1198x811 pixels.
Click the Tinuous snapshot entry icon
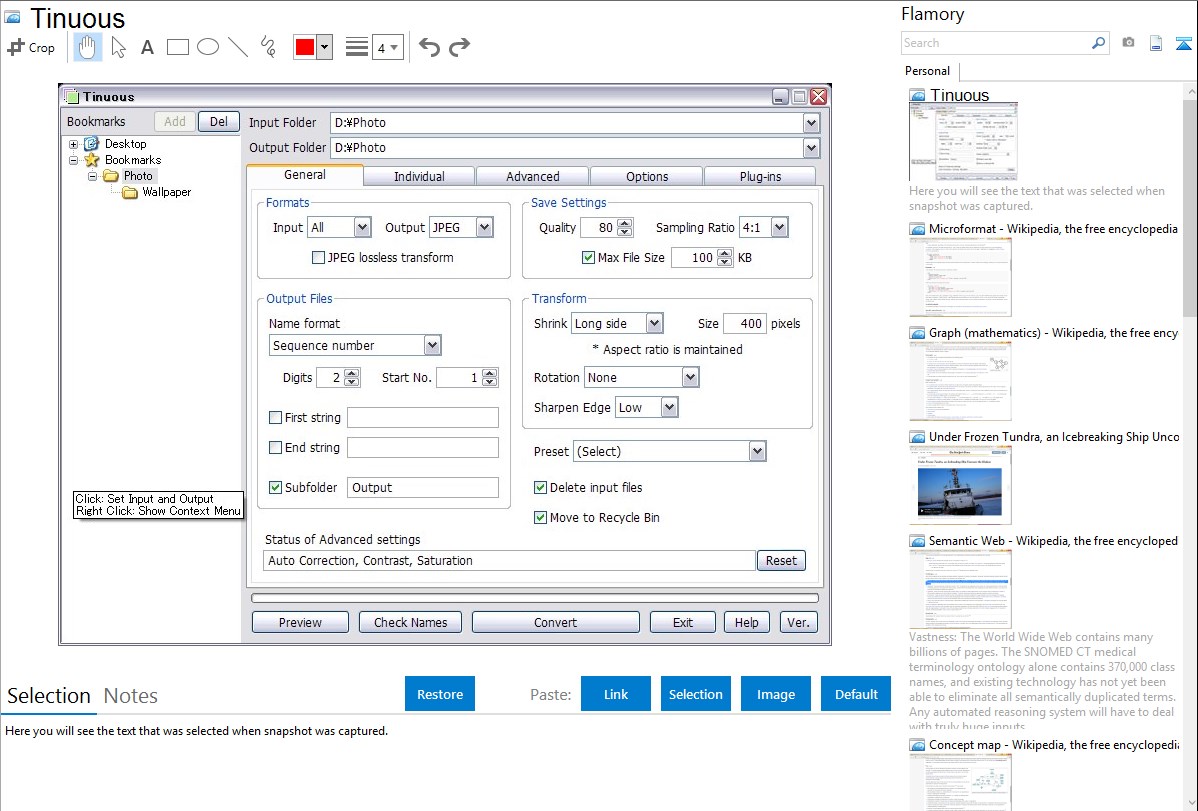917,96
